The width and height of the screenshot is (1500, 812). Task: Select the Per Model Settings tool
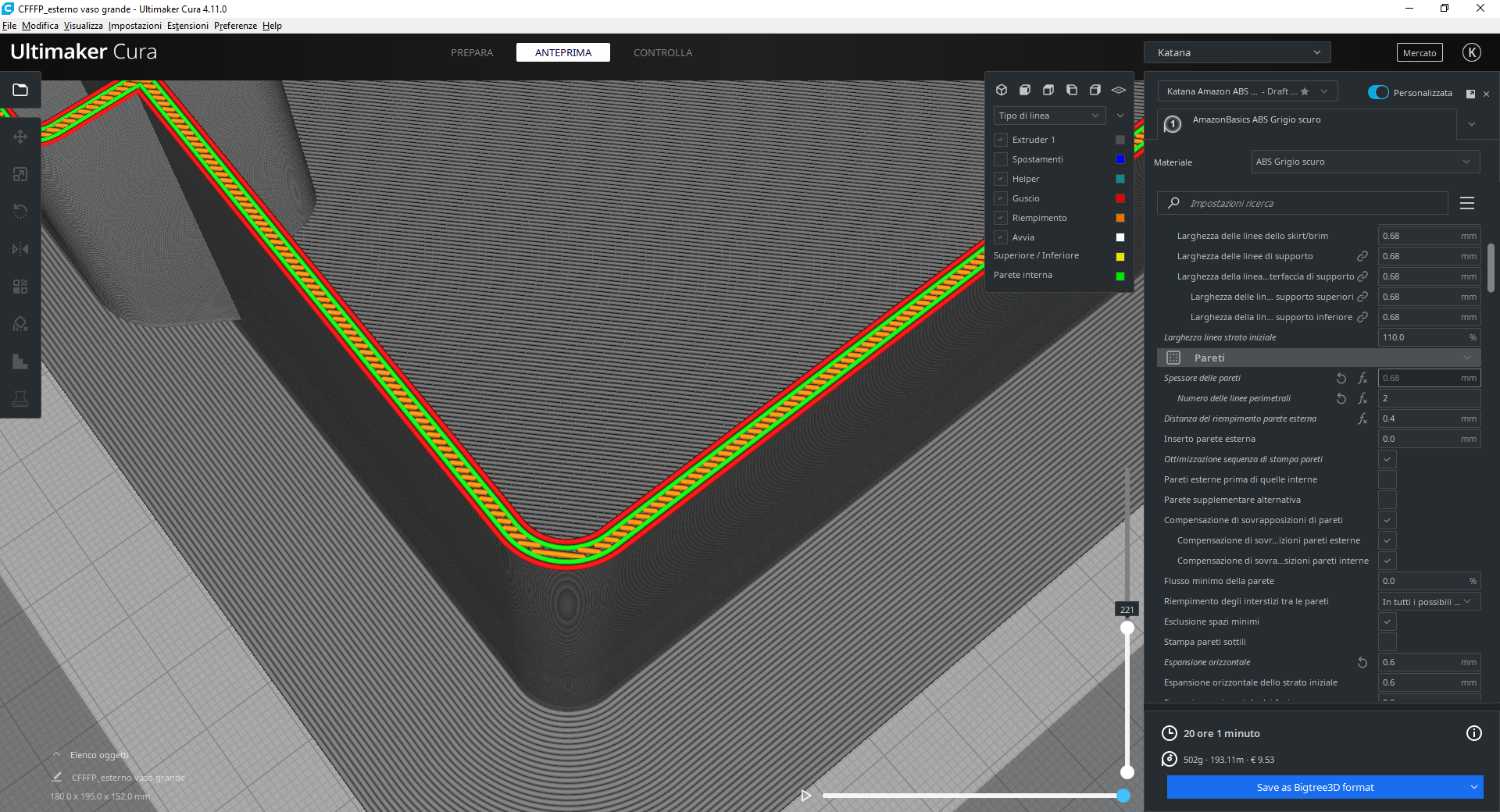[20, 287]
